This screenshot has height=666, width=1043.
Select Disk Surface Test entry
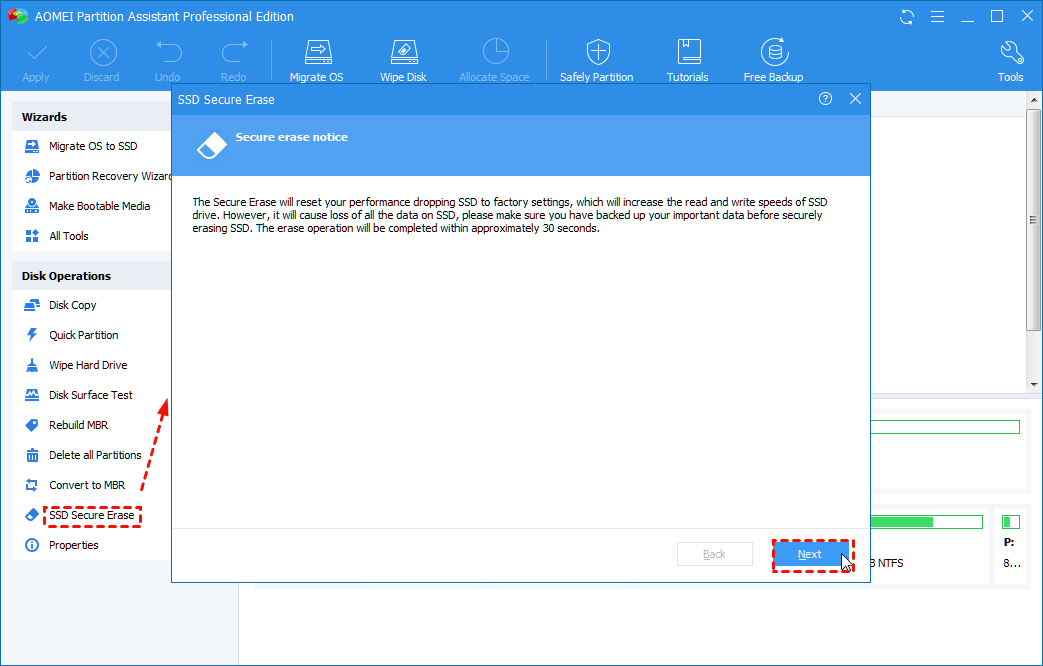tap(90, 395)
